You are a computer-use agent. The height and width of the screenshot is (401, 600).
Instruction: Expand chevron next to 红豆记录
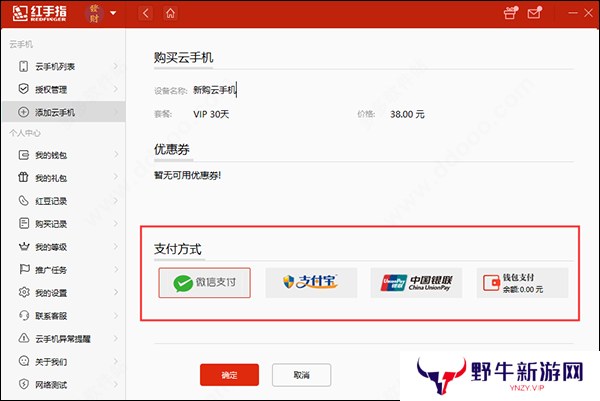click(116, 200)
